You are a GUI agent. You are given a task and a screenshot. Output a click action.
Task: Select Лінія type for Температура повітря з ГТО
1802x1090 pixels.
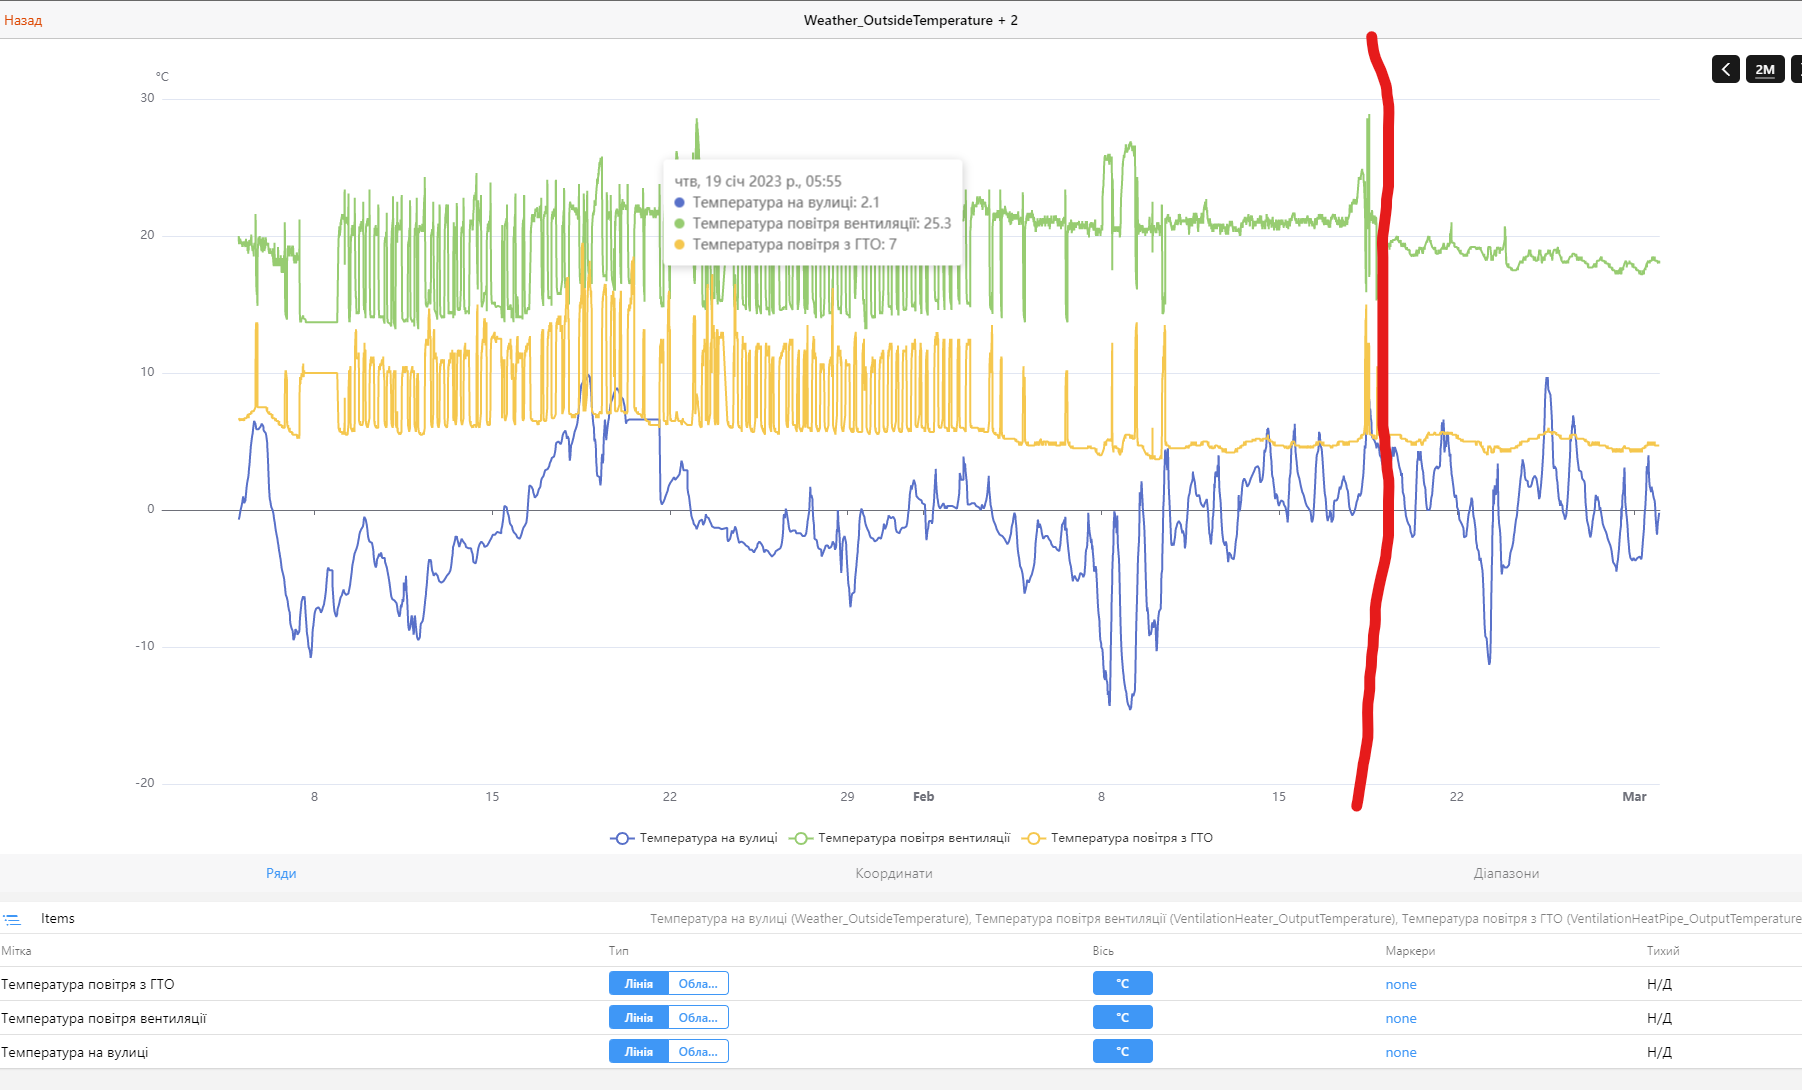tap(639, 984)
